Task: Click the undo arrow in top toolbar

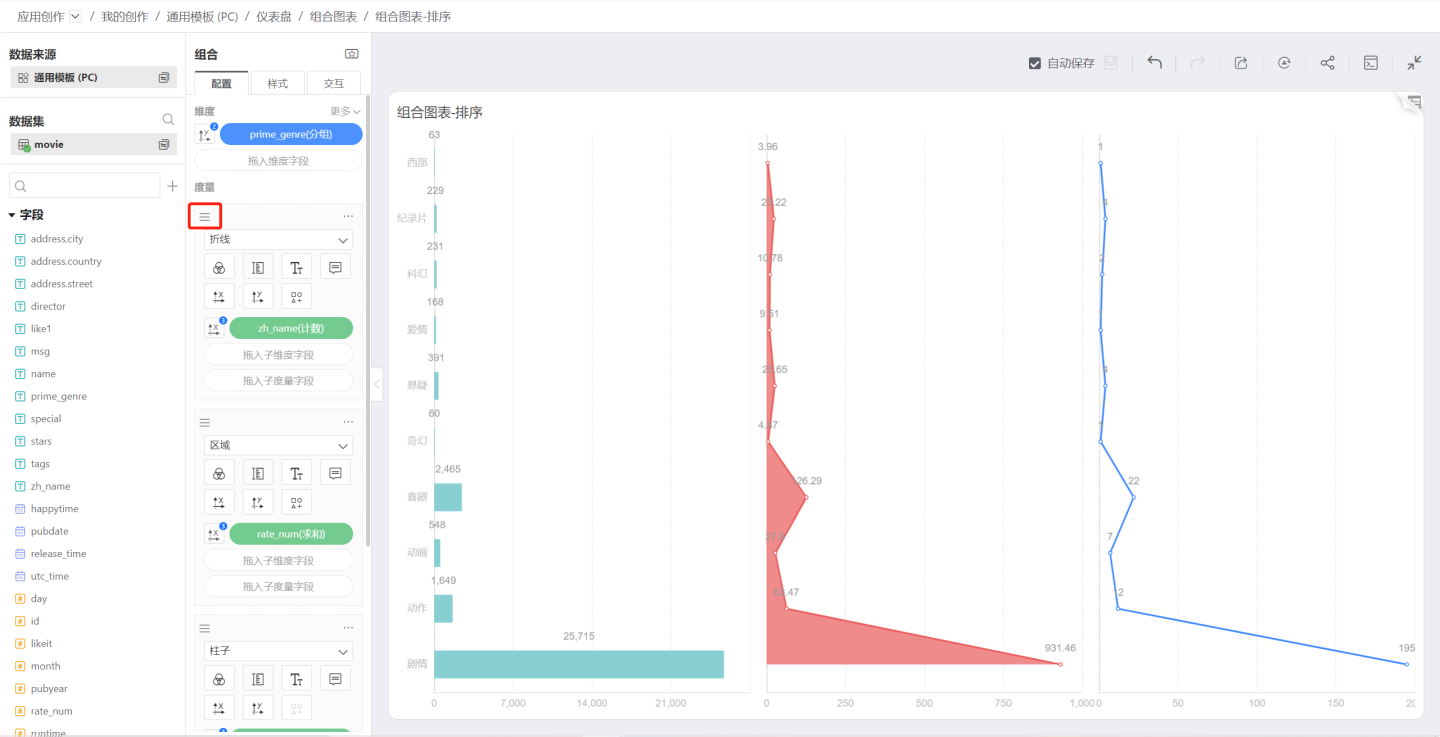Action: point(1154,63)
